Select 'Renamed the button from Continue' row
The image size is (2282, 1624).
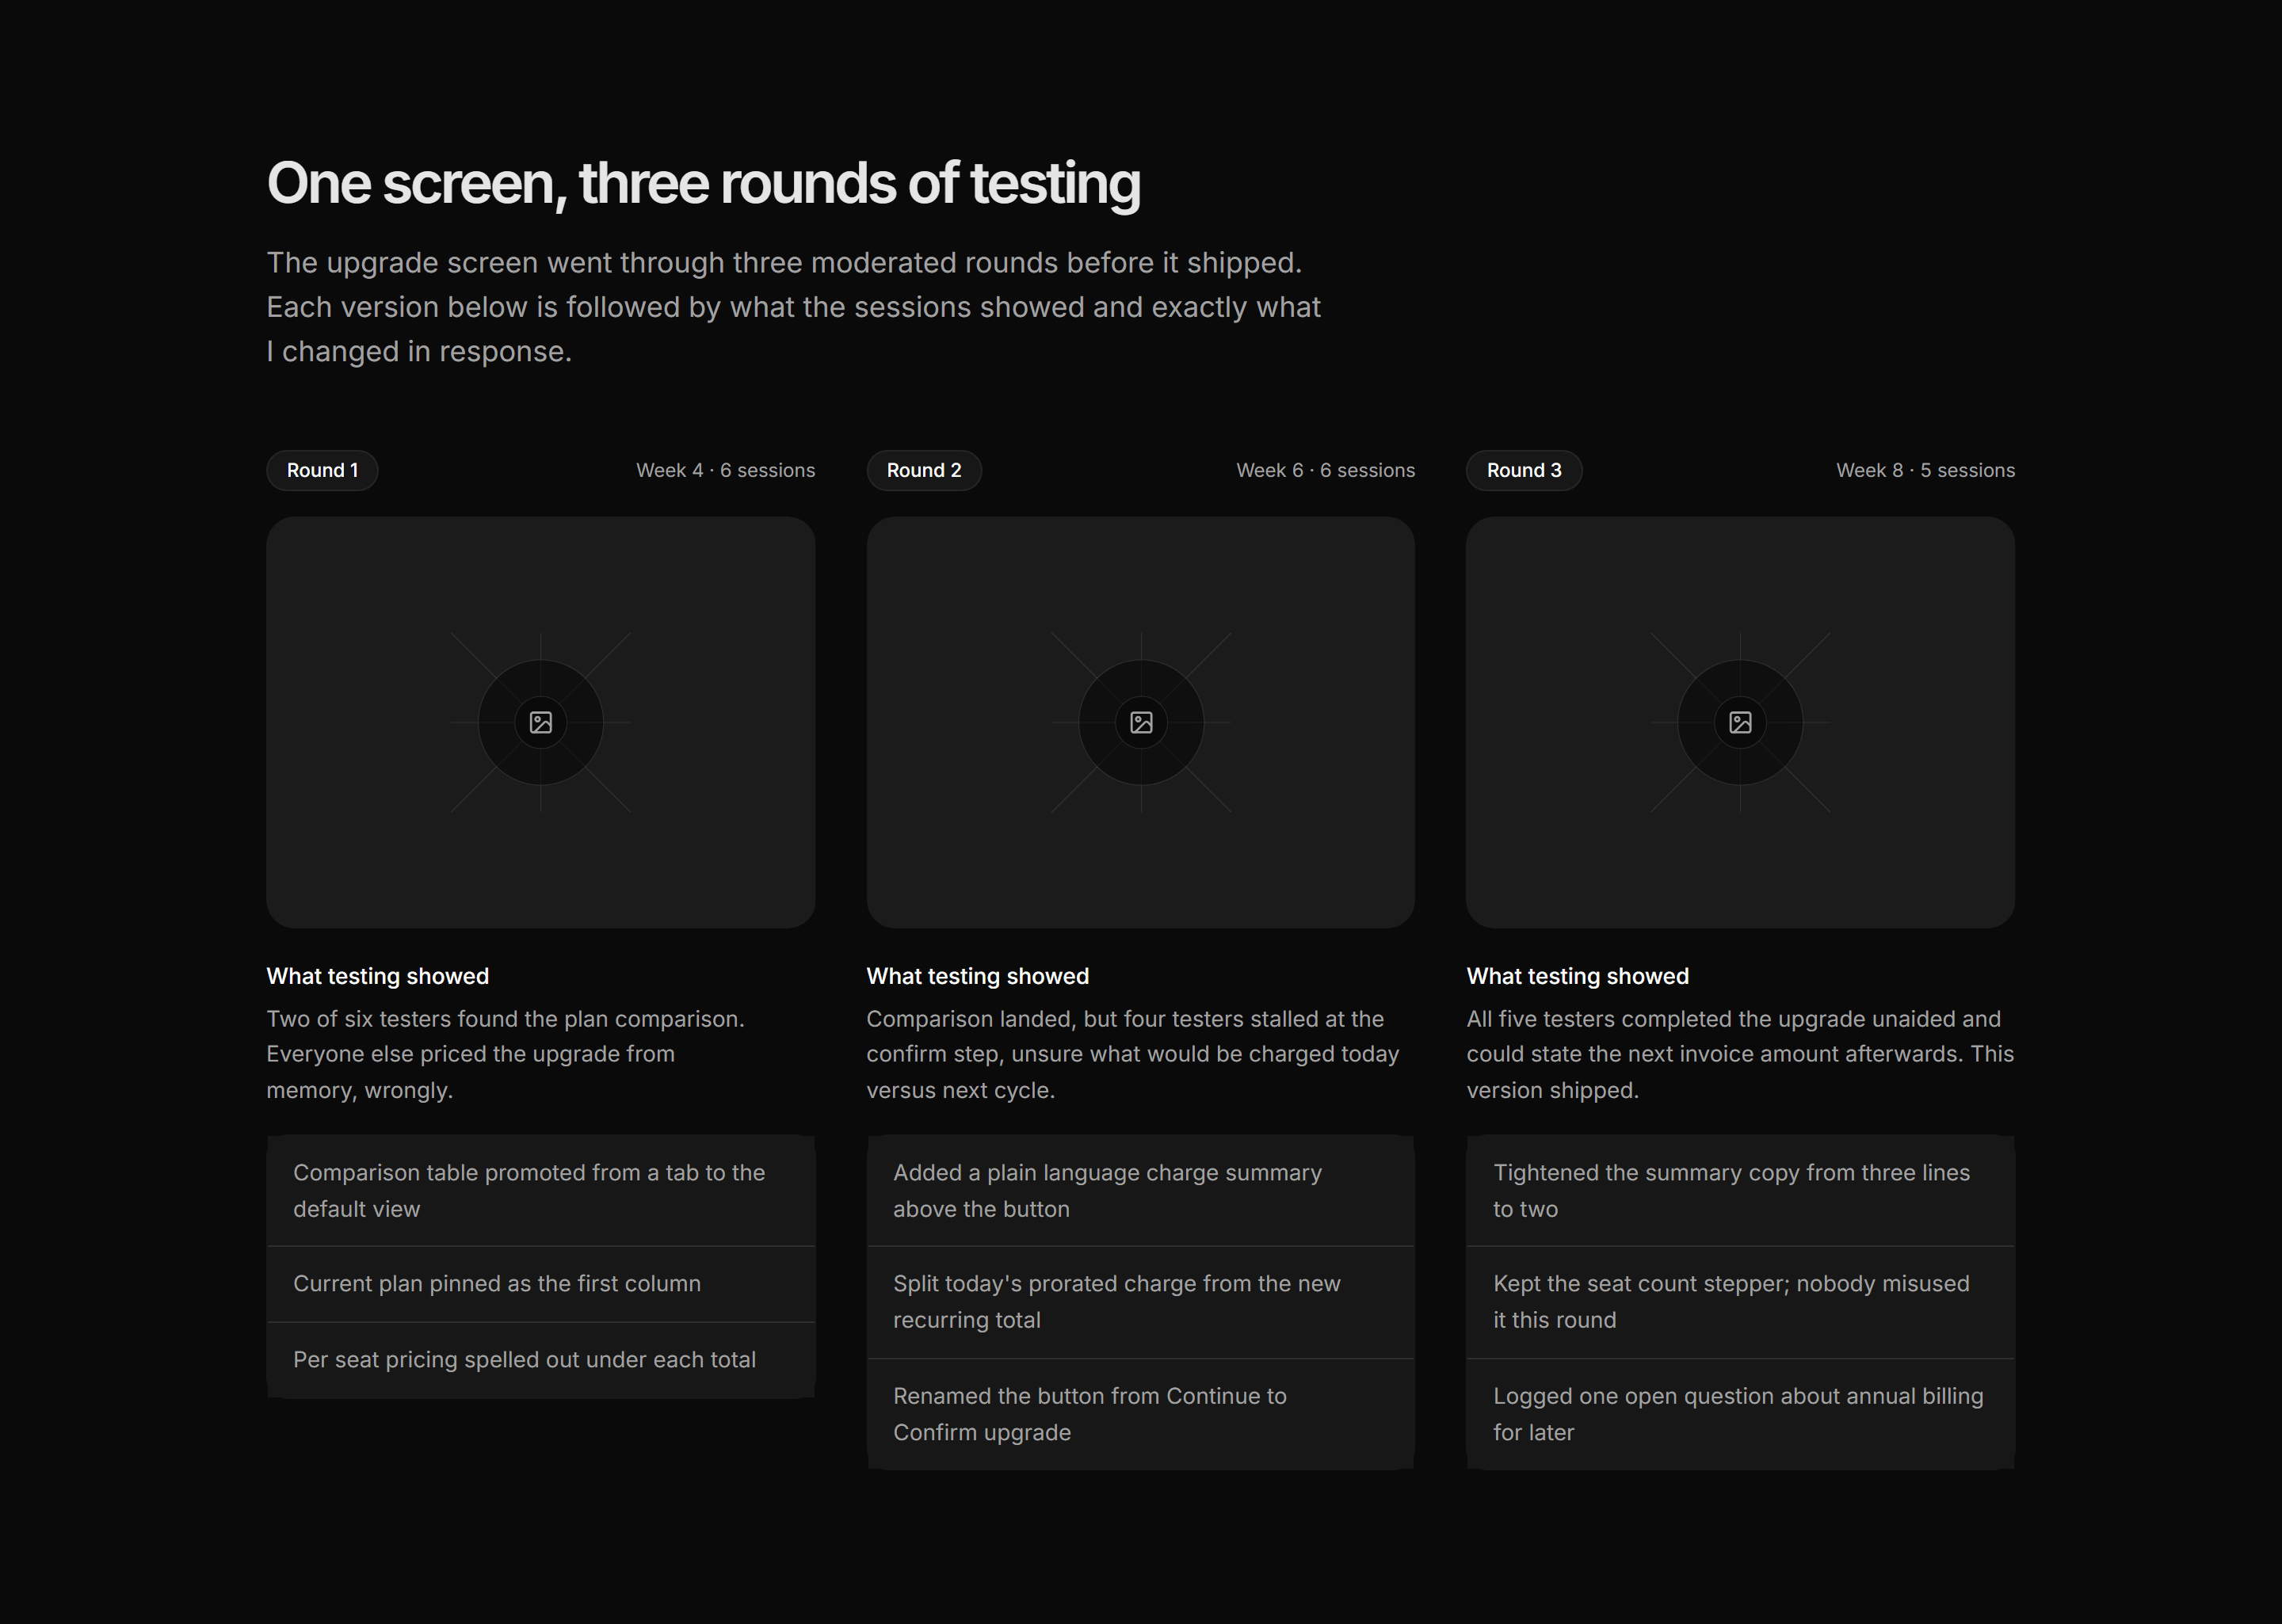(1141, 1414)
